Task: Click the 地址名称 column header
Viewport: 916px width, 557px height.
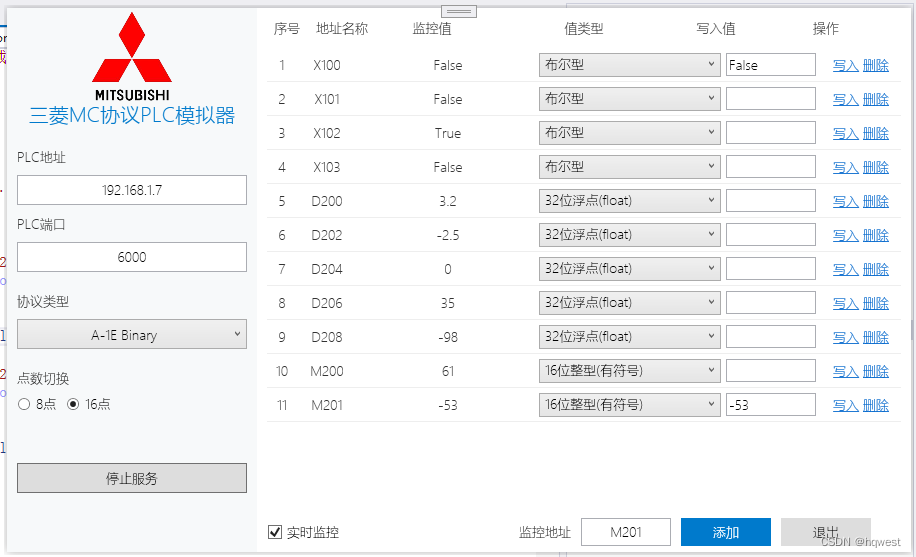Action: (342, 28)
